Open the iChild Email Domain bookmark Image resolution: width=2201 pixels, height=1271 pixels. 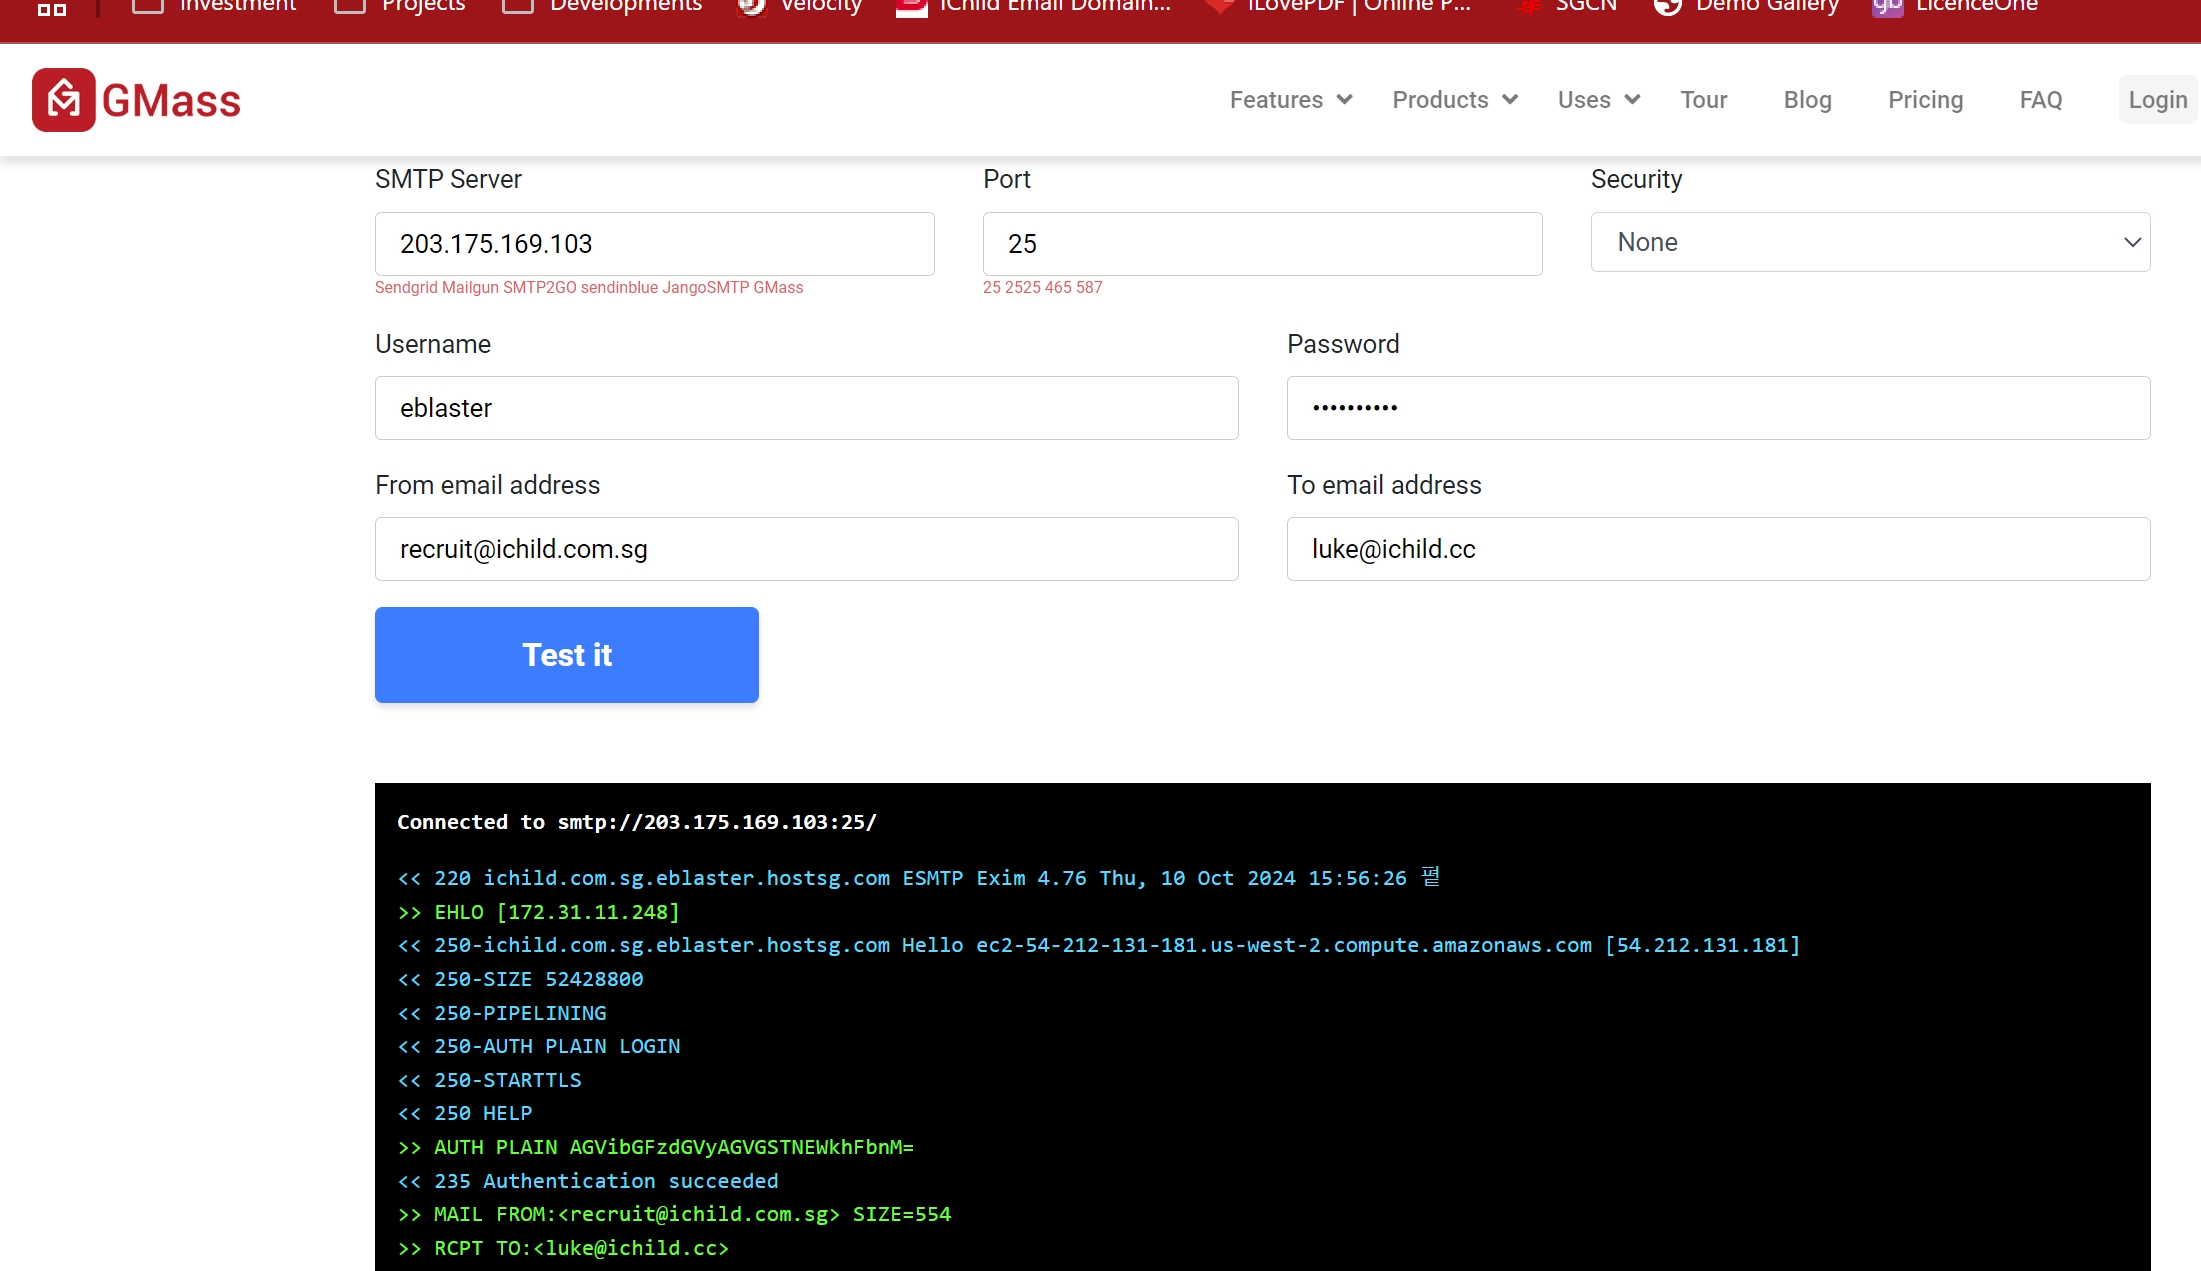click(1034, 6)
